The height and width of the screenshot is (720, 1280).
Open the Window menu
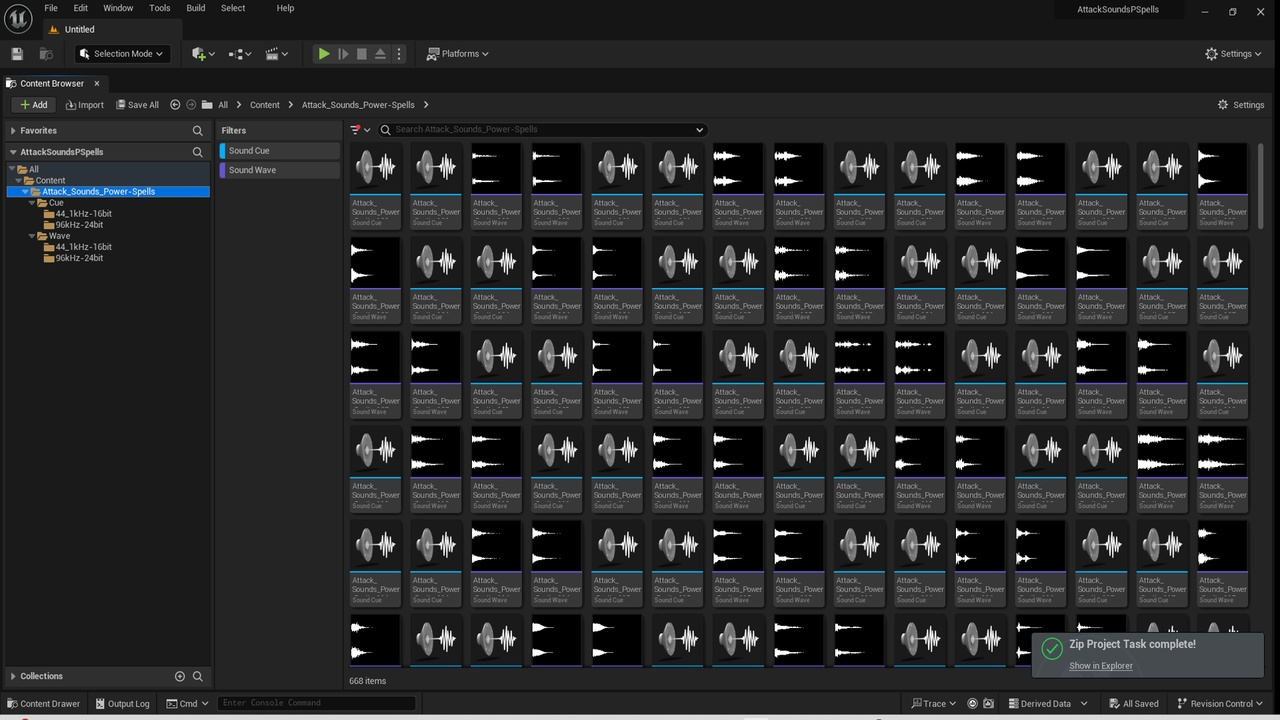118,8
